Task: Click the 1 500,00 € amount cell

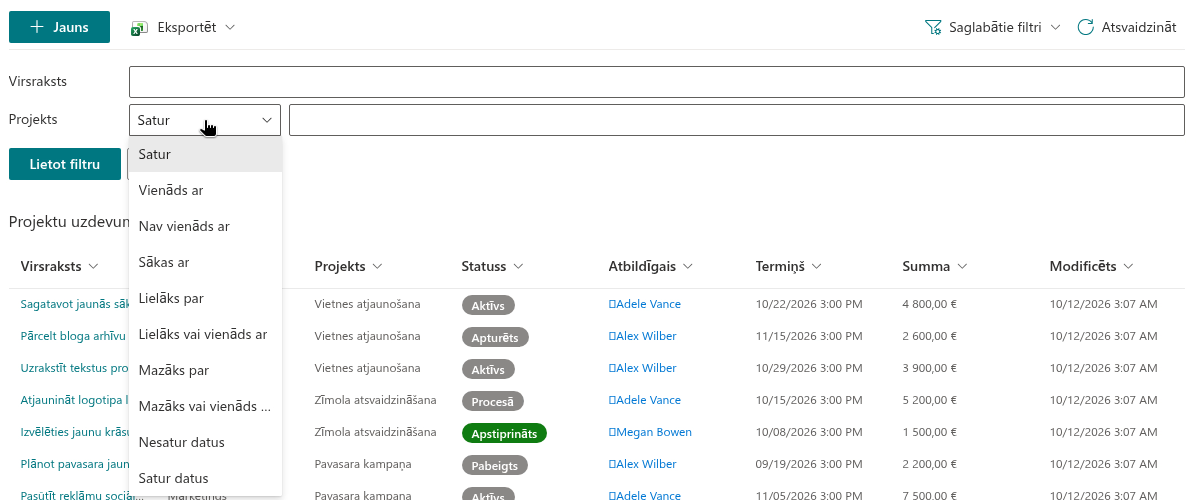Action: 930,432
